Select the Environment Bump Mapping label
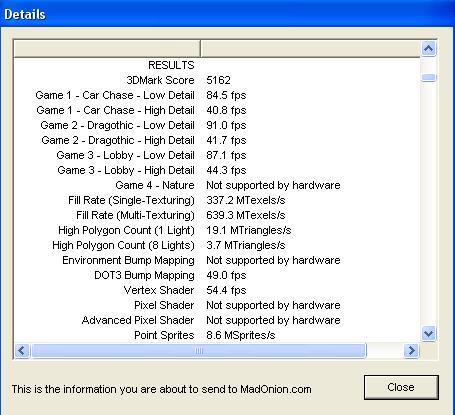This screenshot has height=415, width=455. tap(128, 260)
